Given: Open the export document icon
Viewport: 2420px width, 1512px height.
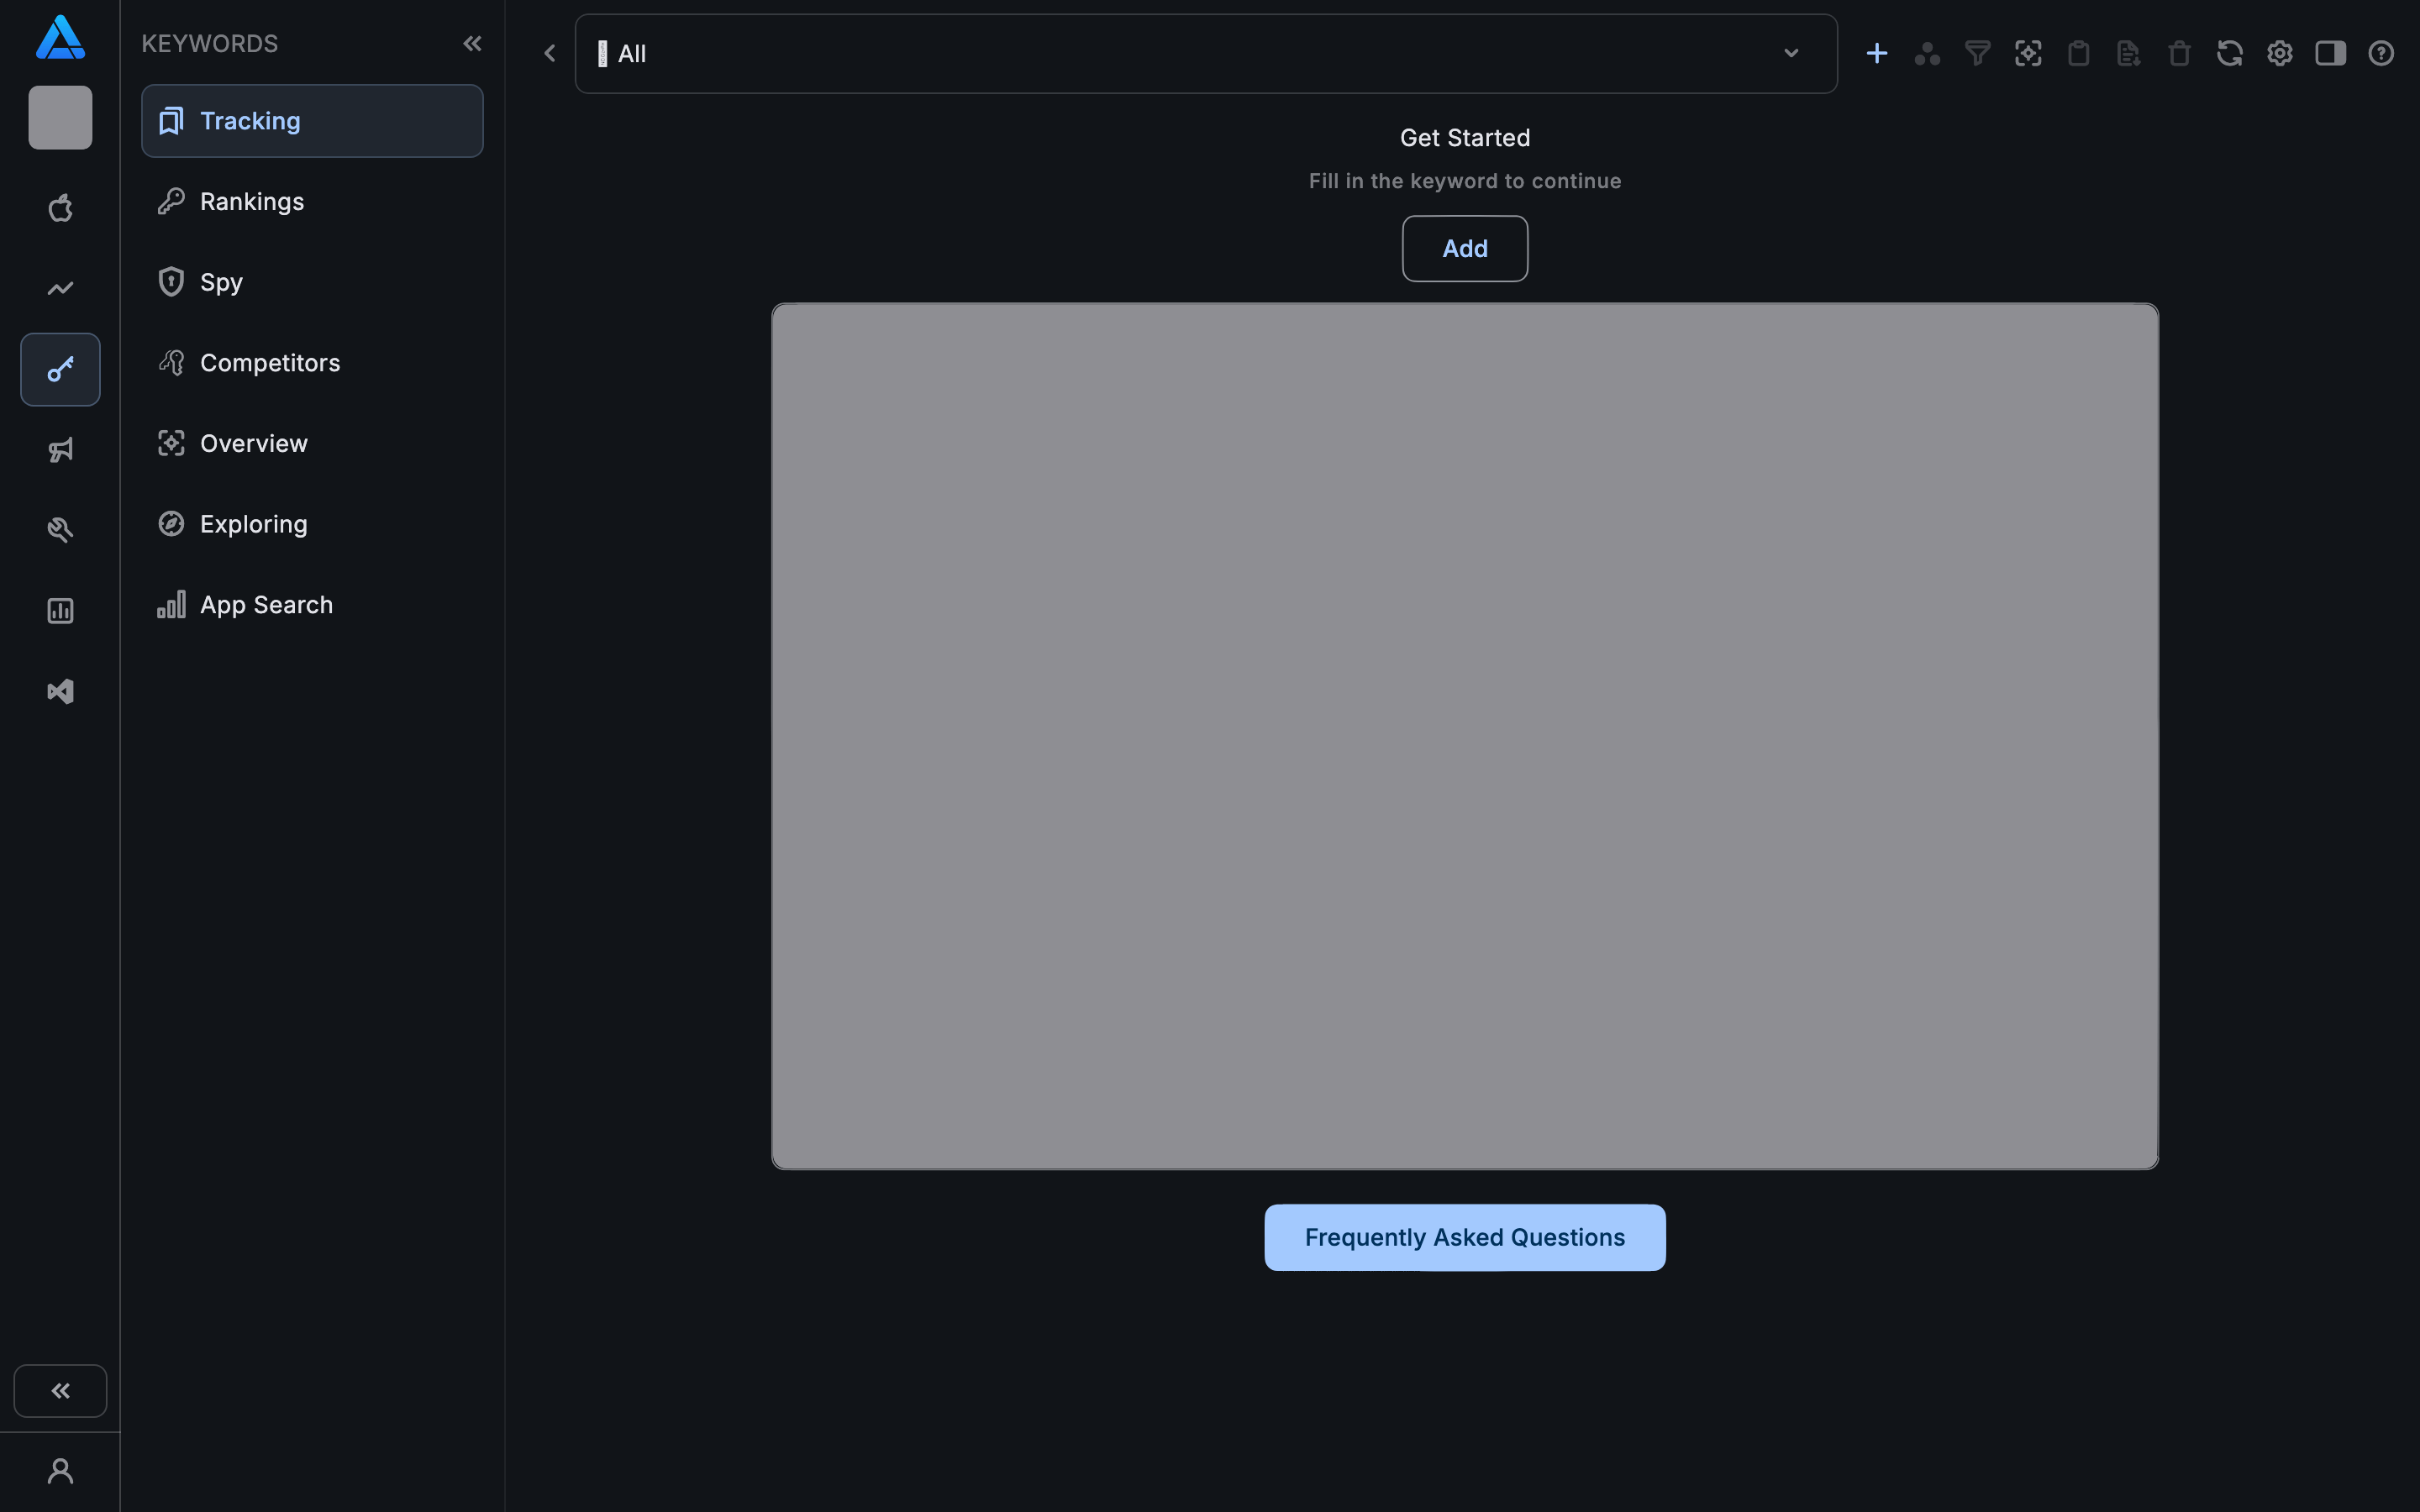Looking at the screenshot, I should pos(2128,53).
